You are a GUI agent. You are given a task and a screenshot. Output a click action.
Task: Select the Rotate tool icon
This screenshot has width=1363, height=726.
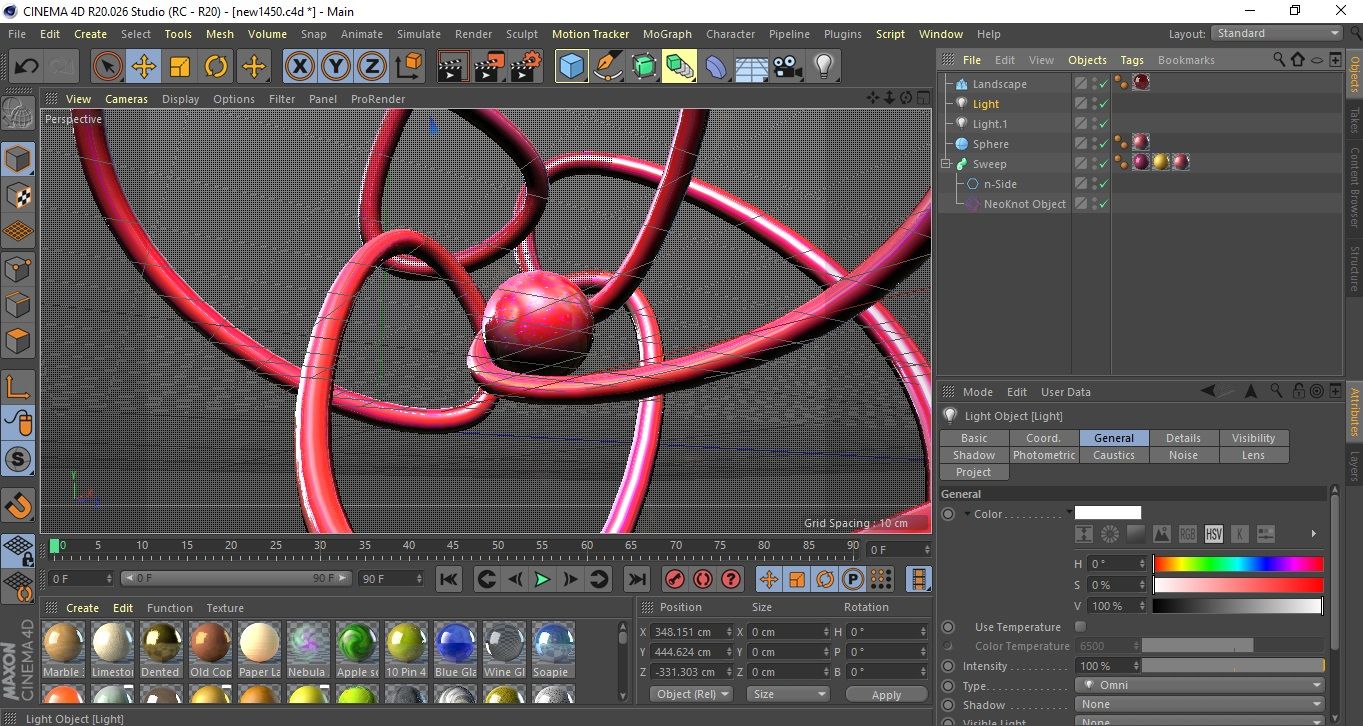pos(216,67)
